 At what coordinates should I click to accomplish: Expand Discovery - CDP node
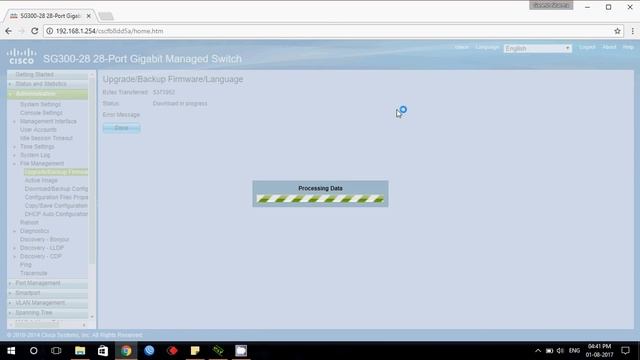tap(15, 257)
